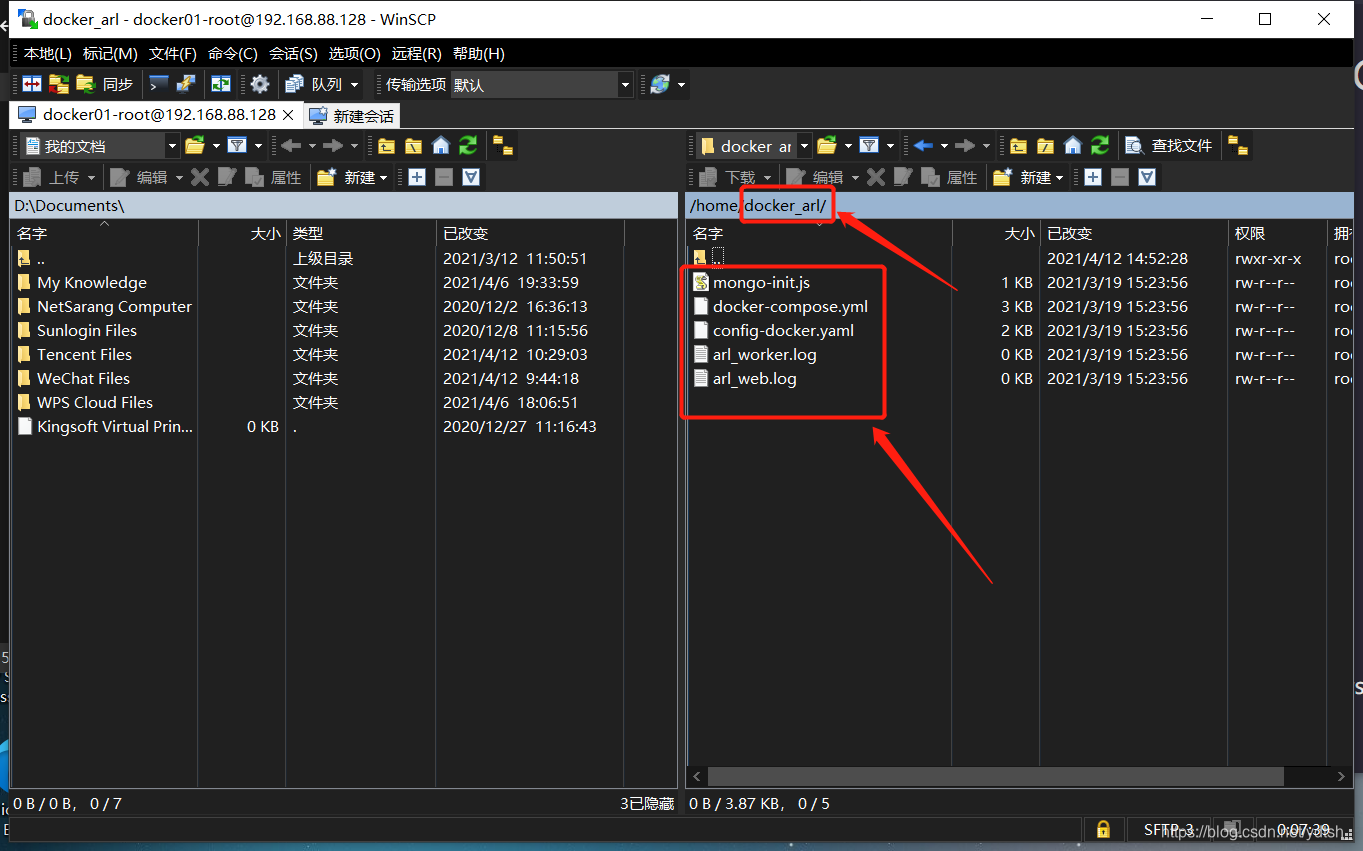Image resolution: width=1363 pixels, height=851 pixels.
Task: Sort remote files by 已改变 column header
Action: pos(1133,233)
